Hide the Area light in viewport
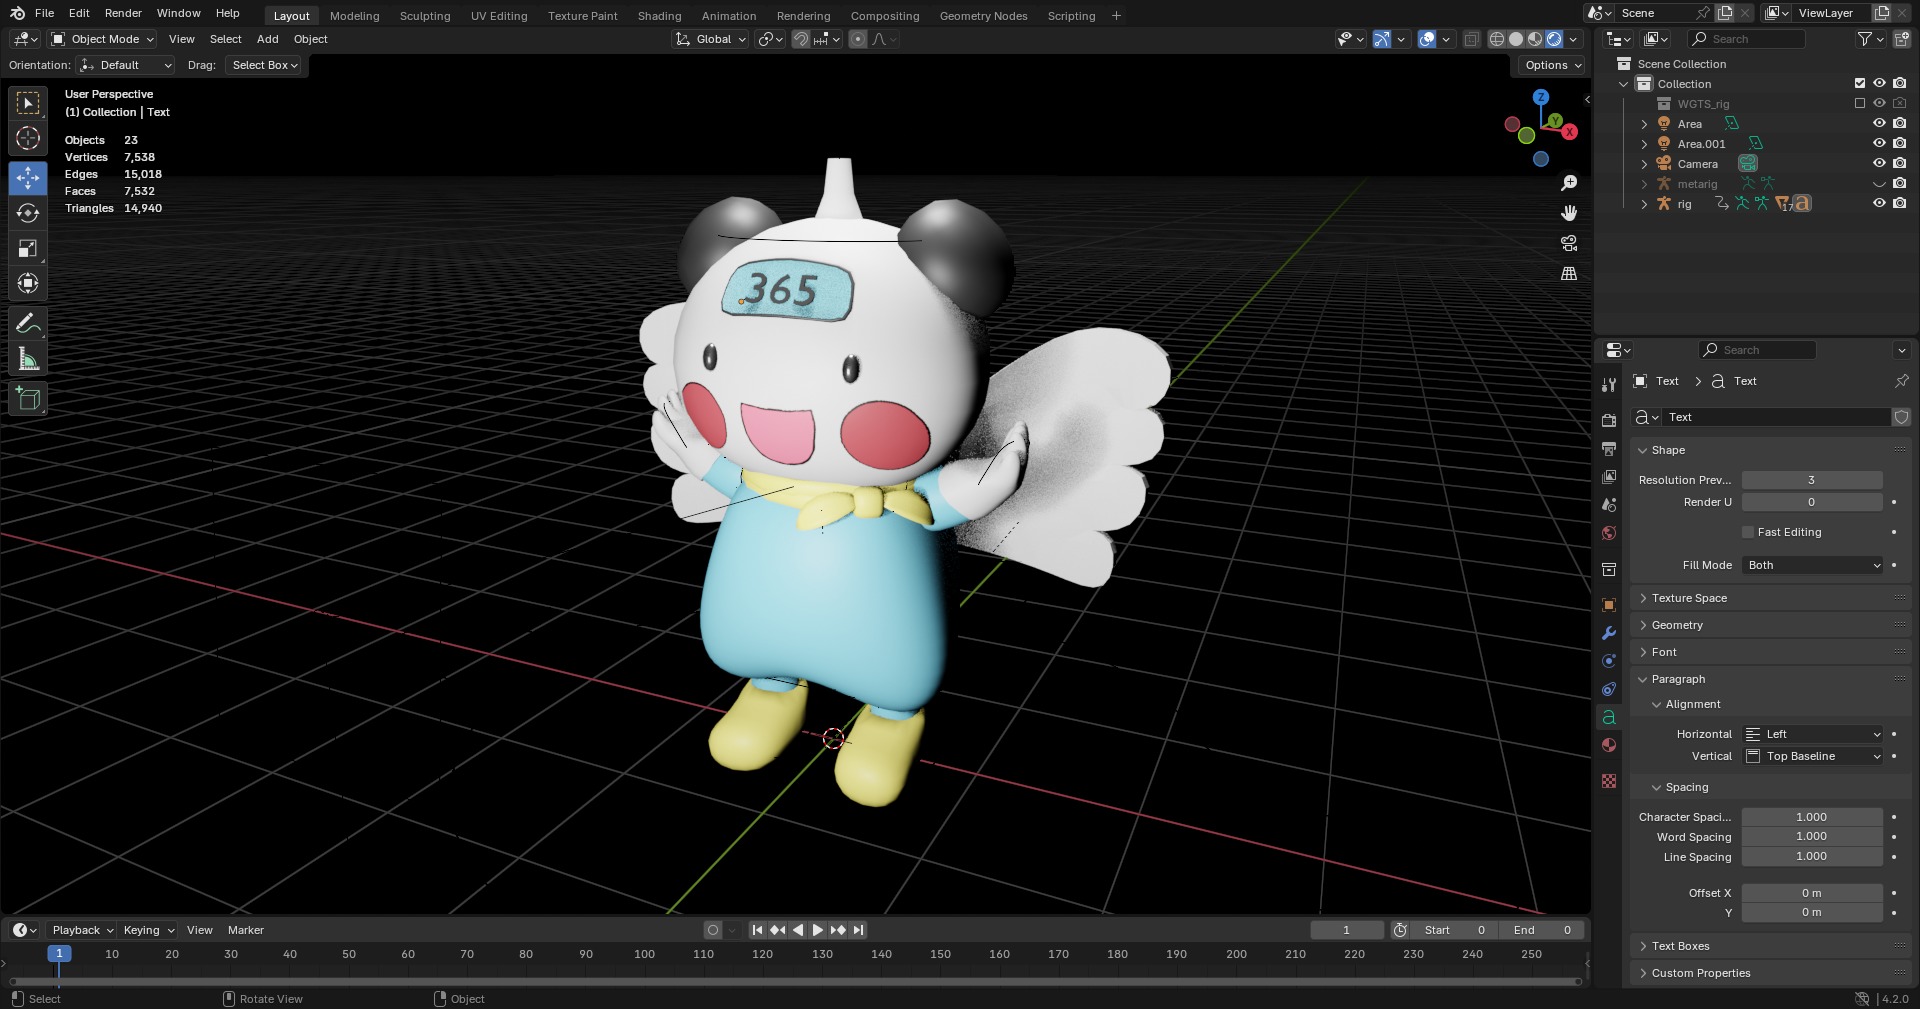The height and width of the screenshot is (1009, 1920). (x=1879, y=124)
